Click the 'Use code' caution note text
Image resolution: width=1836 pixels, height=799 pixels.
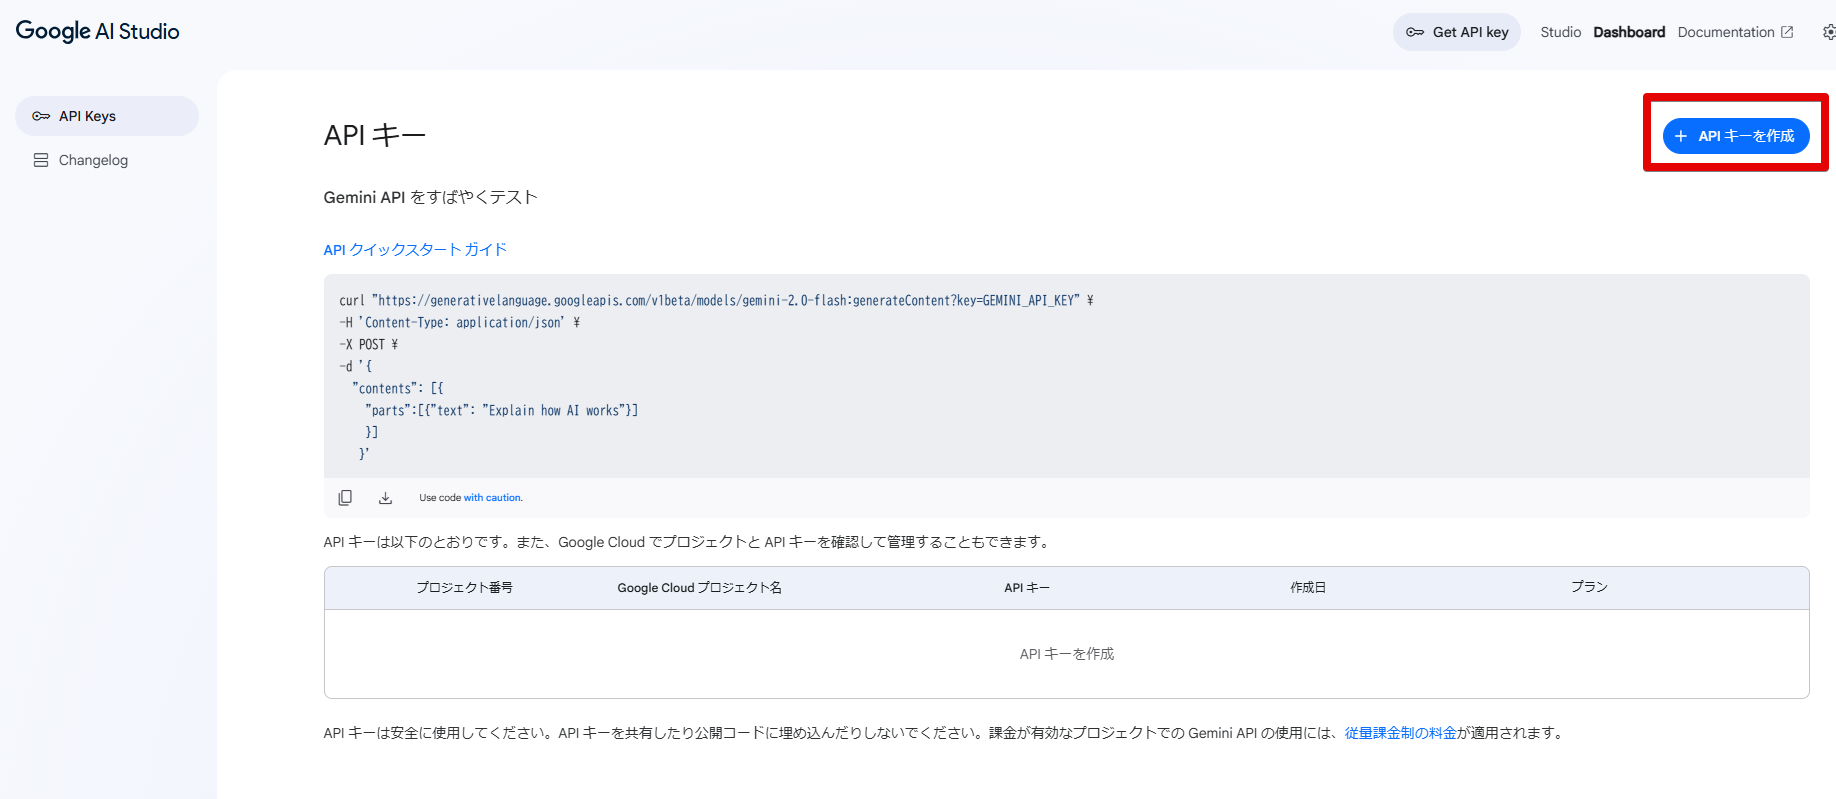click(x=440, y=498)
